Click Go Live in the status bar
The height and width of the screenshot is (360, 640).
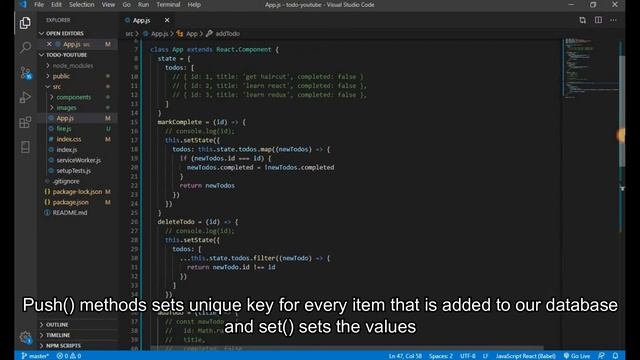pyautogui.click(x=577, y=356)
